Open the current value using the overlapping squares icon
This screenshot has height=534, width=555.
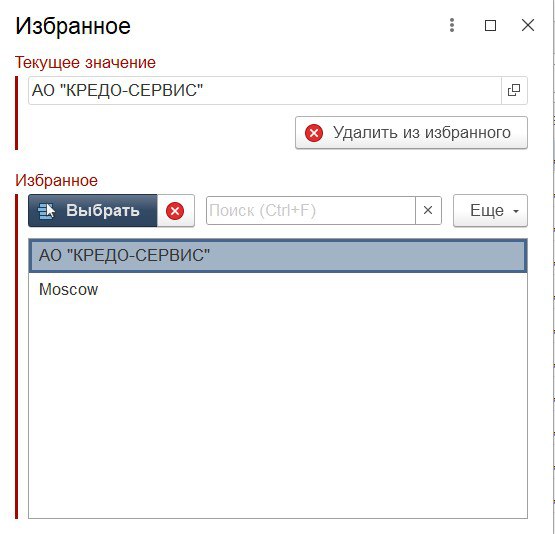pos(514,91)
